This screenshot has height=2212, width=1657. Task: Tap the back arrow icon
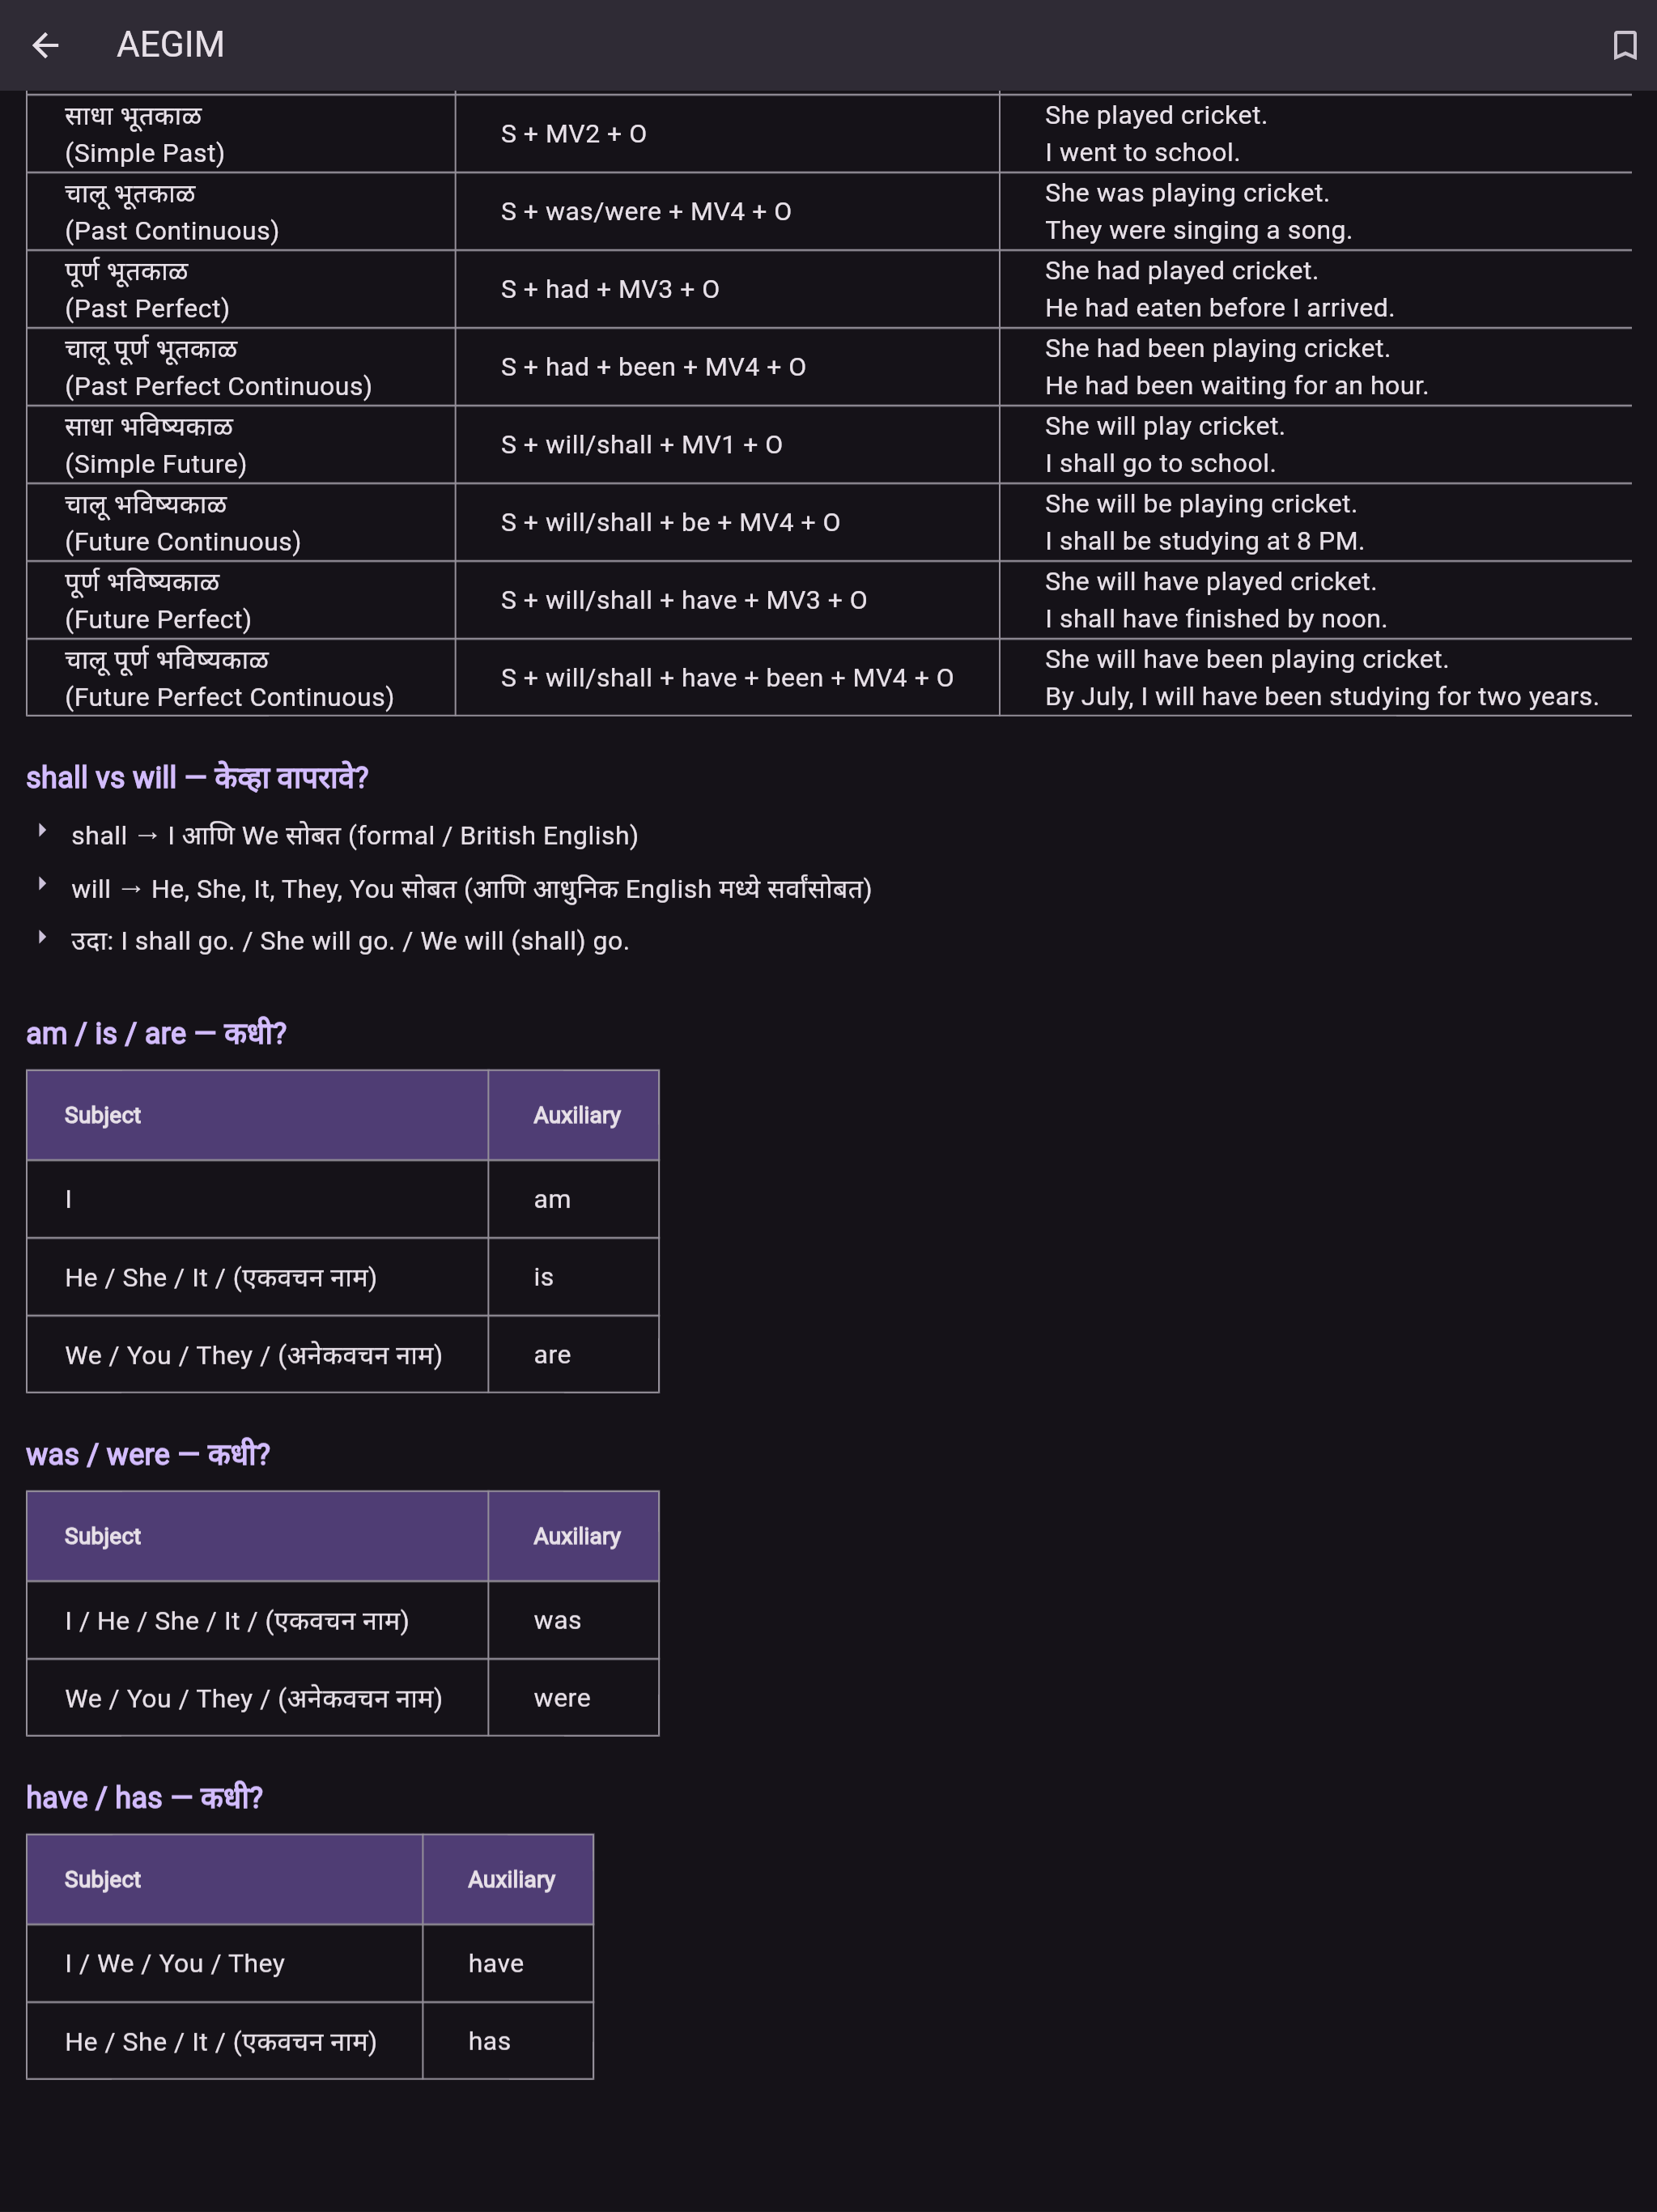click(x=45, y=45)
